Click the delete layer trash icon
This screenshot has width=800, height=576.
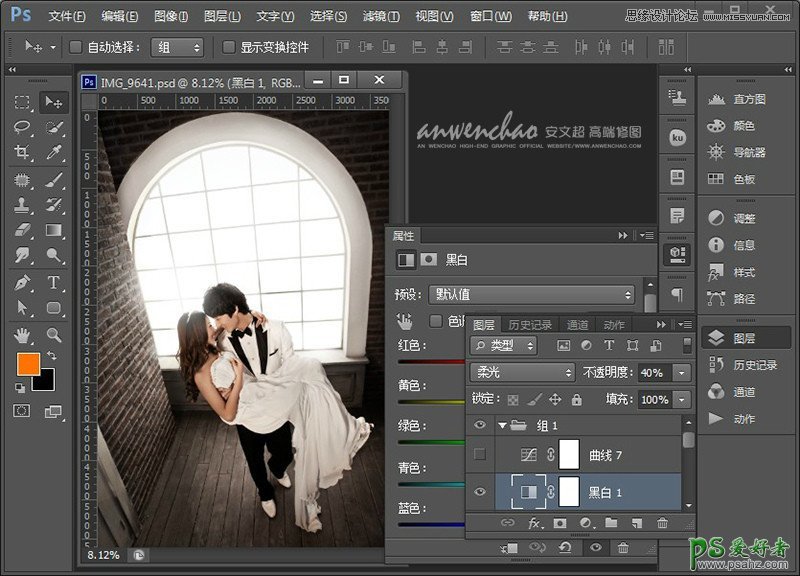[662, 523]
